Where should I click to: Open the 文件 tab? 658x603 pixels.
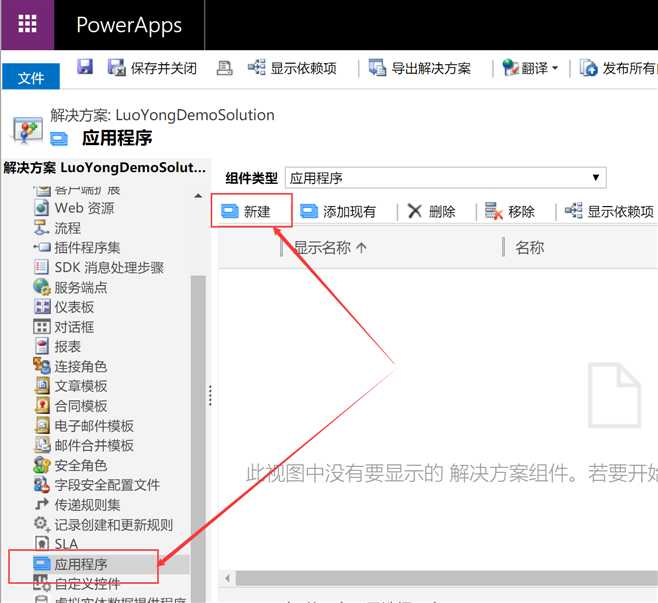31,77
